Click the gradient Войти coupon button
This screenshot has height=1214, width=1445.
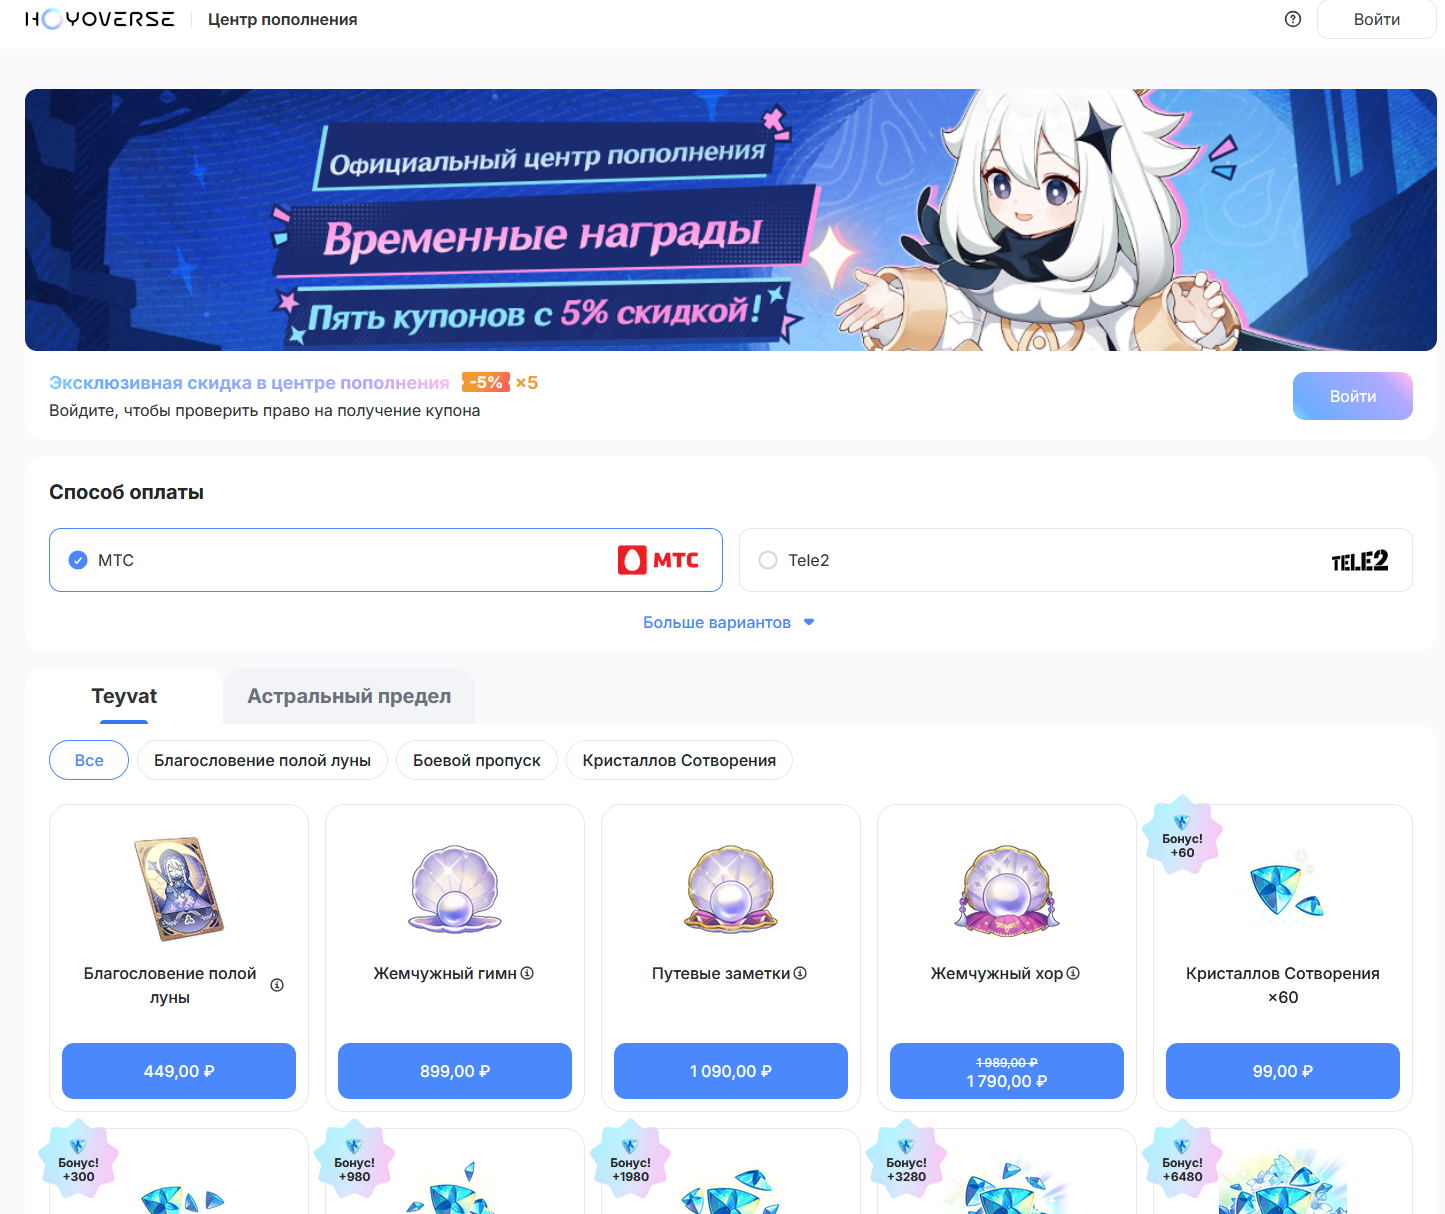click(1352, 396)
